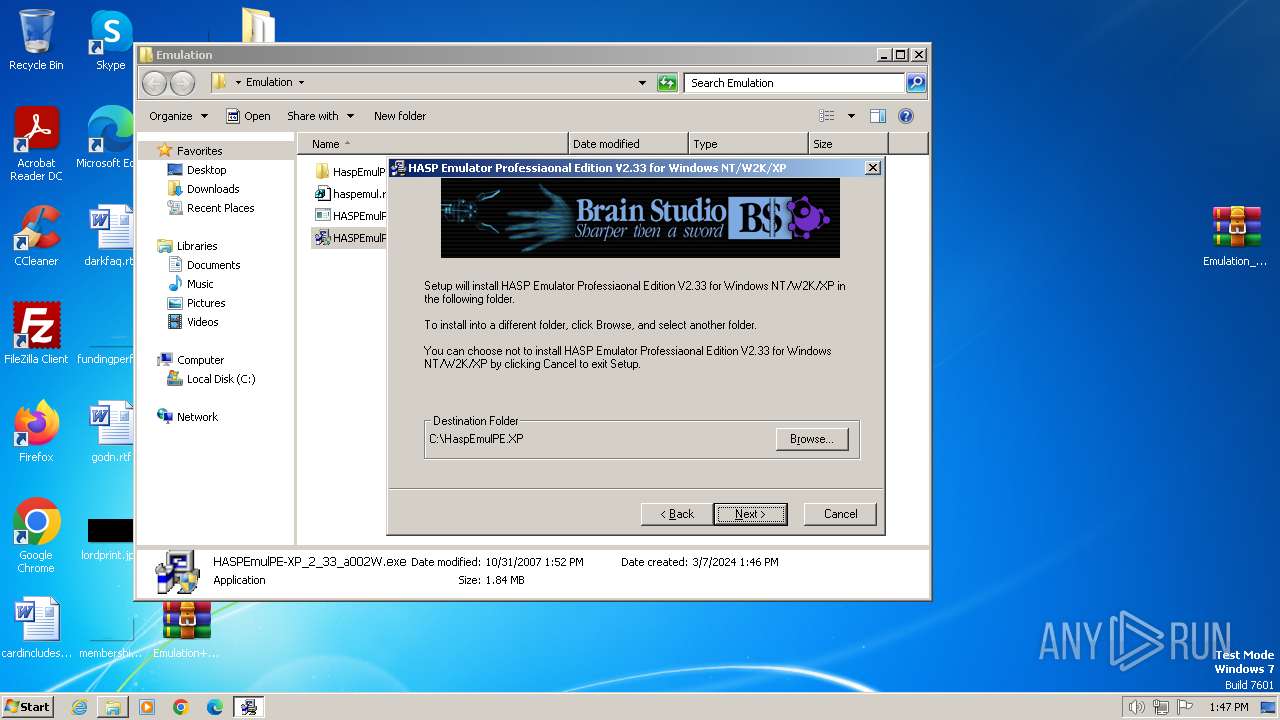Open Emulation+ archive on desktop

pyautogui.click(x=186, y=630)
